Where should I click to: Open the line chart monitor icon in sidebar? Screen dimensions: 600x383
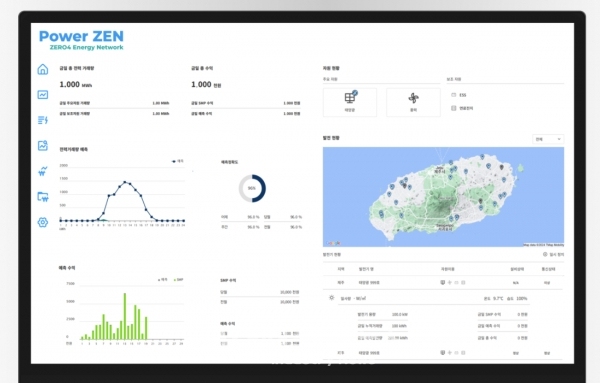(43, 95)
